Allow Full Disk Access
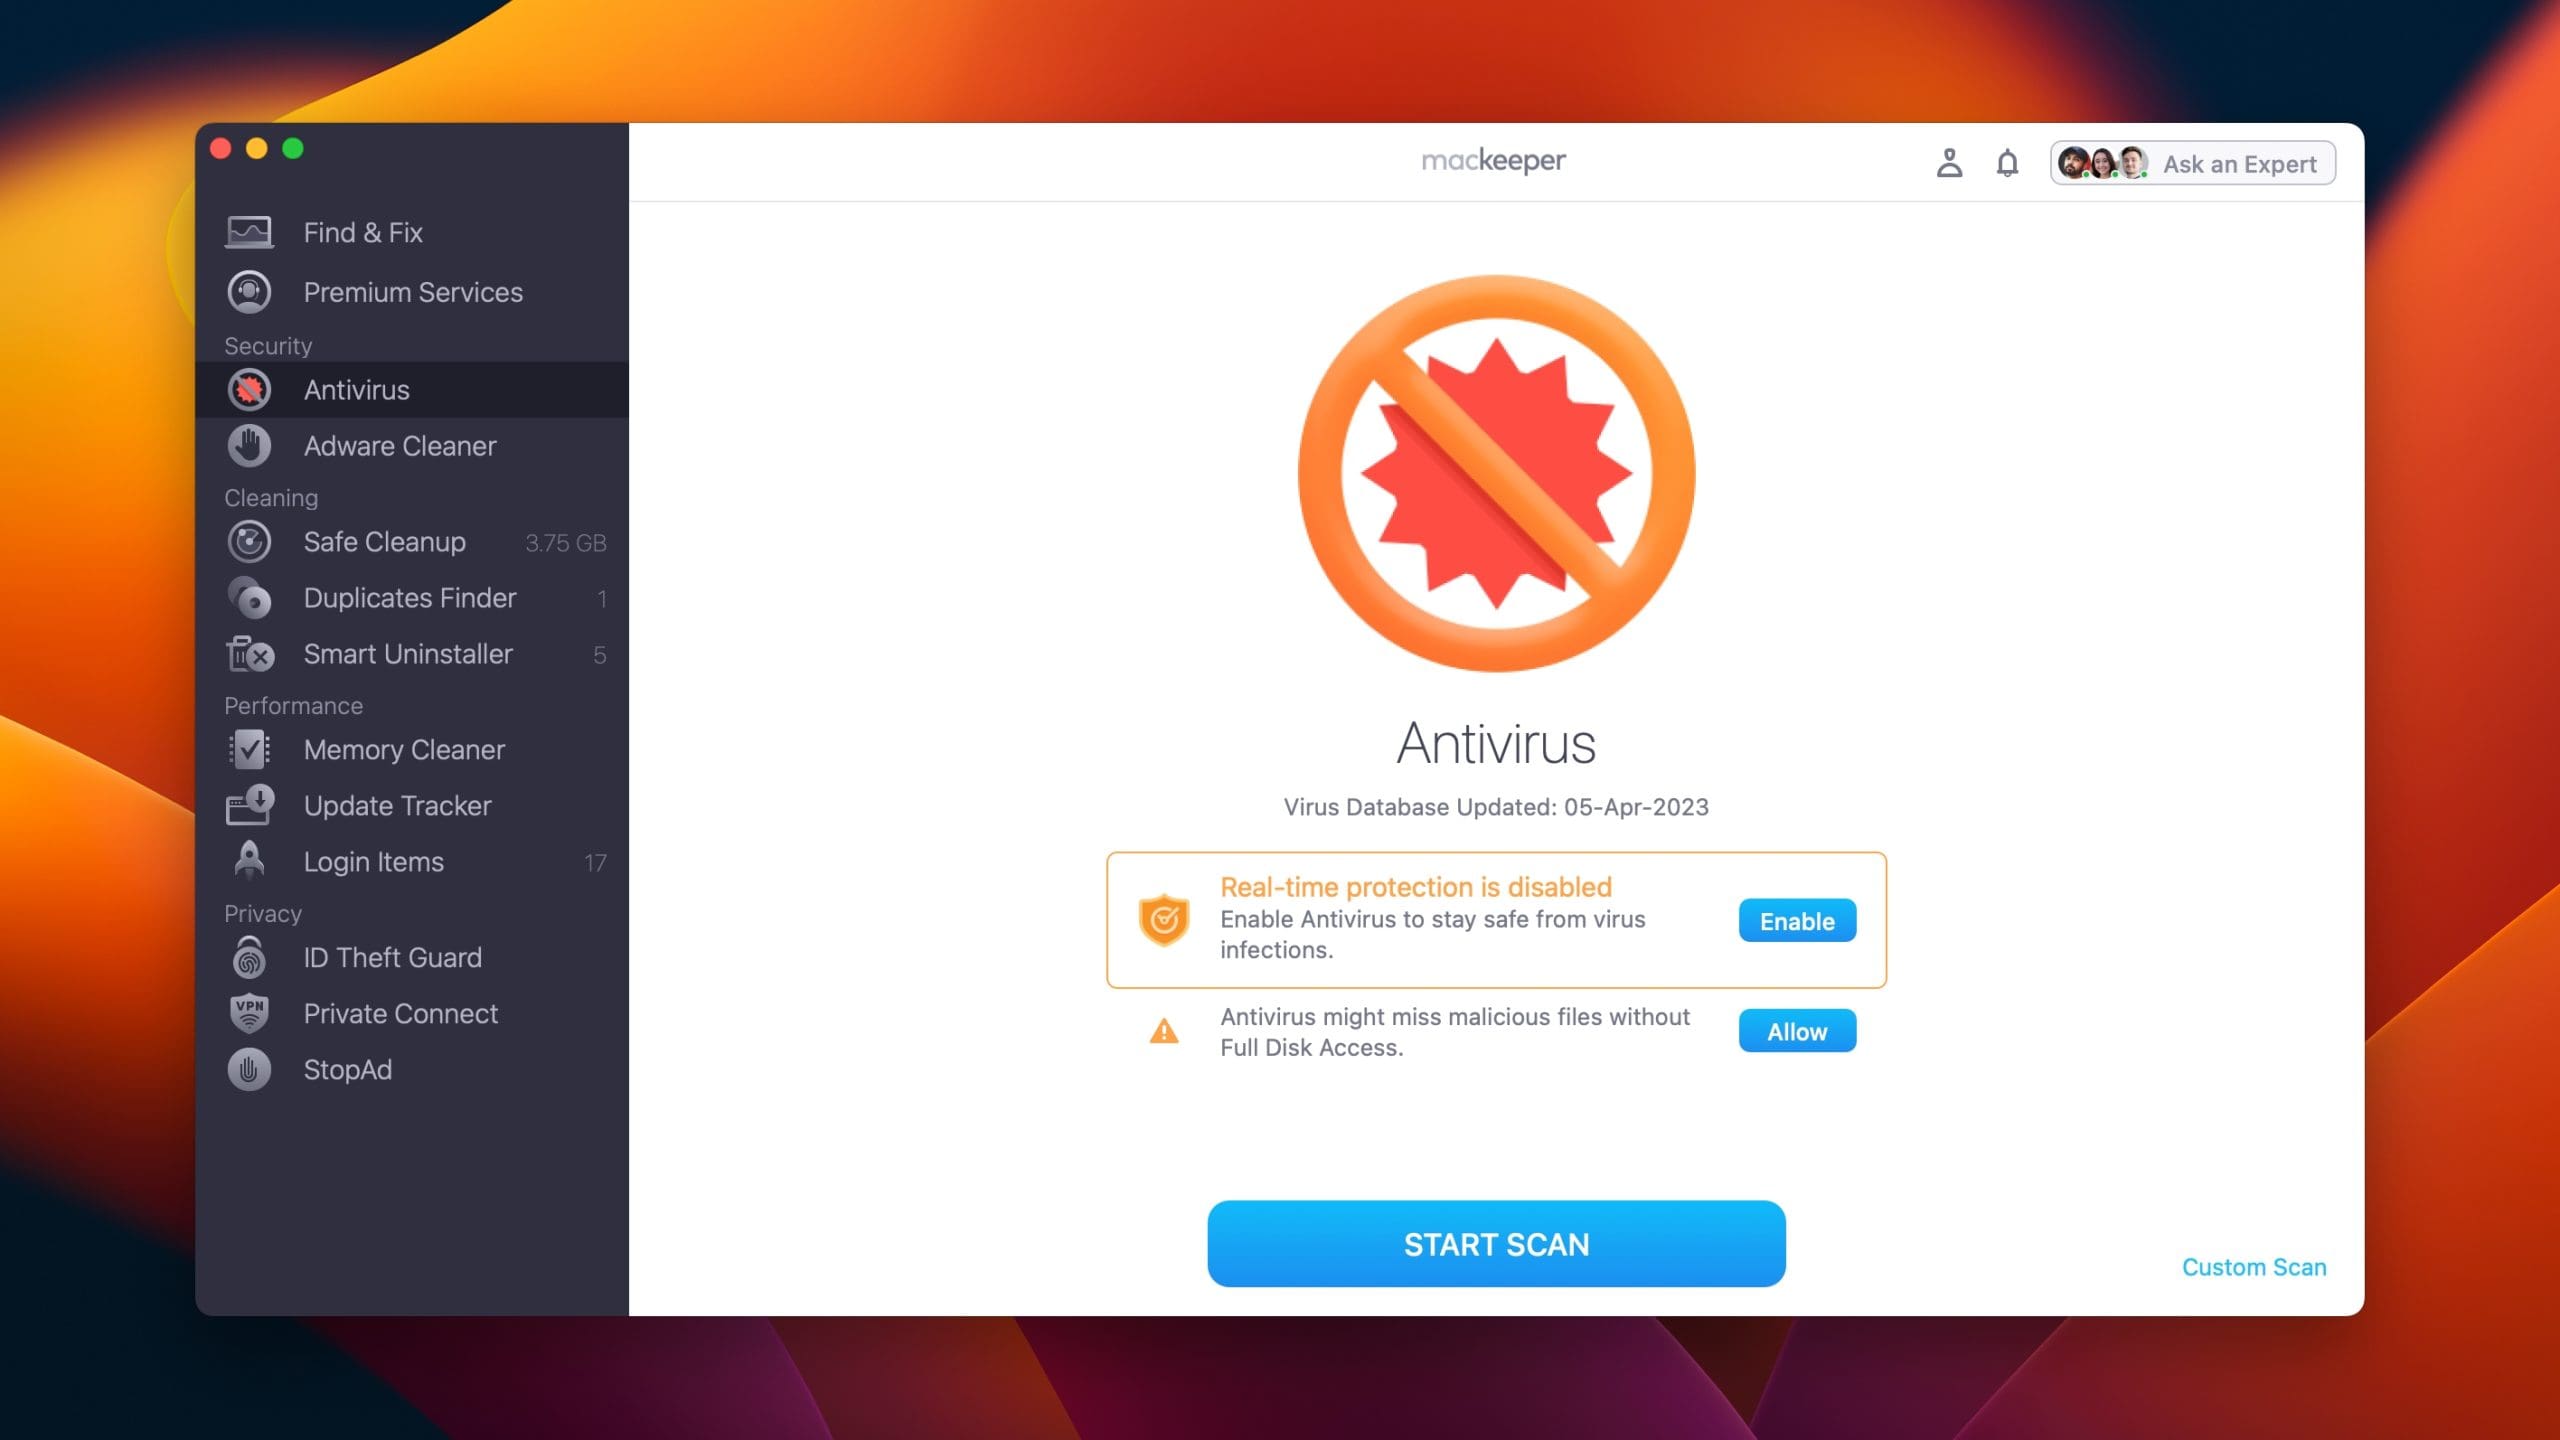 point(1796,1031)
